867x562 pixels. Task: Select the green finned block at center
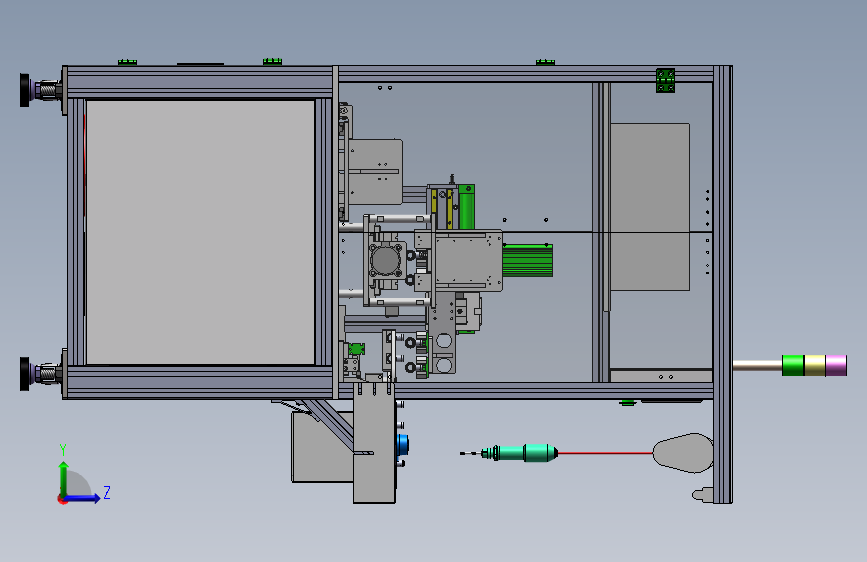(527, 260)
